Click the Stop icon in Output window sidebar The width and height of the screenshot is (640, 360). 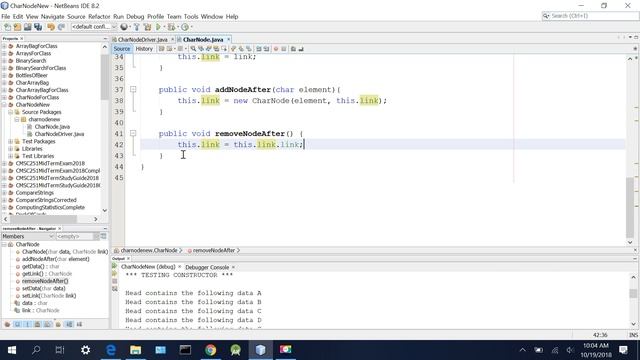(x=115, y=281)
